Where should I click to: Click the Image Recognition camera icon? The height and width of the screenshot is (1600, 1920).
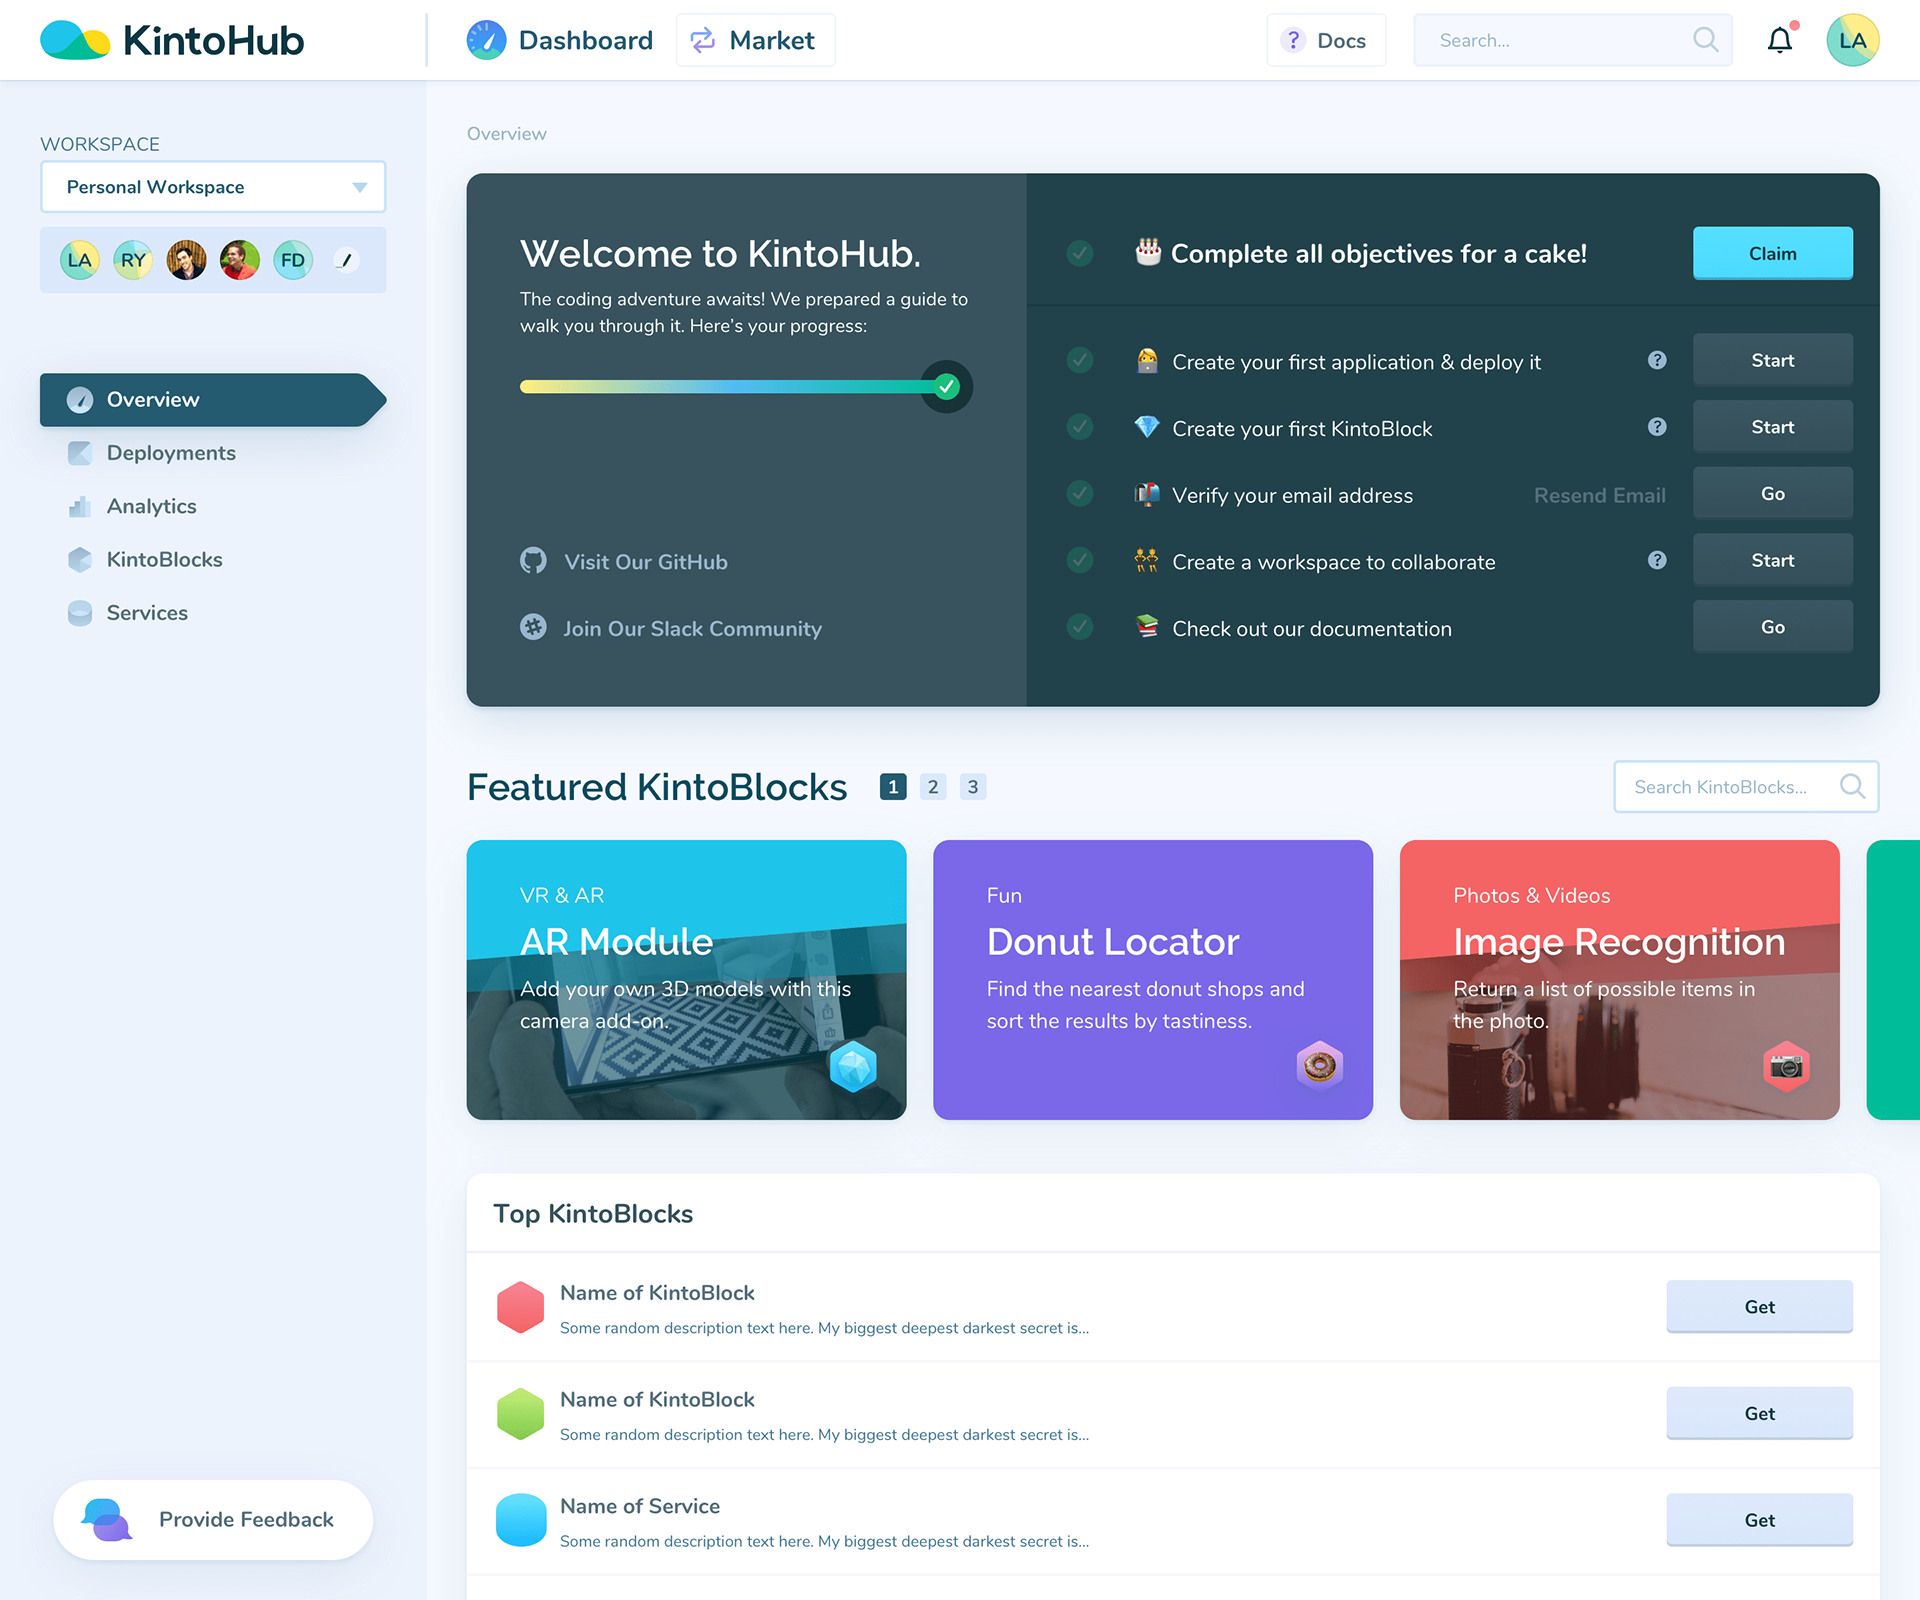tap(1786, 1066)
